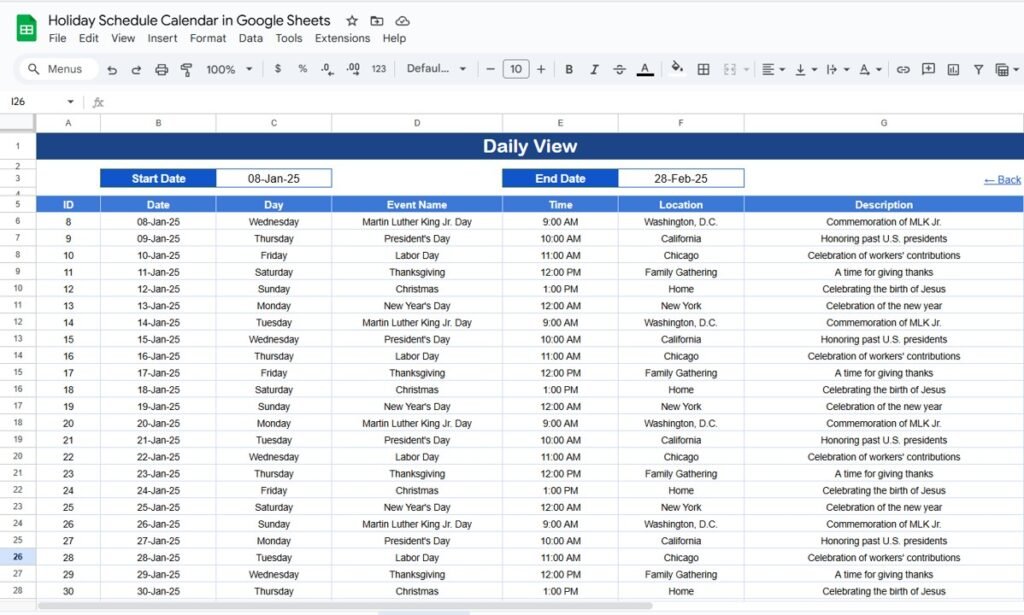The height and width of the screenshot is (615, 1024).
Task: Open the Data menu
Action: click(x=253, y=38)
